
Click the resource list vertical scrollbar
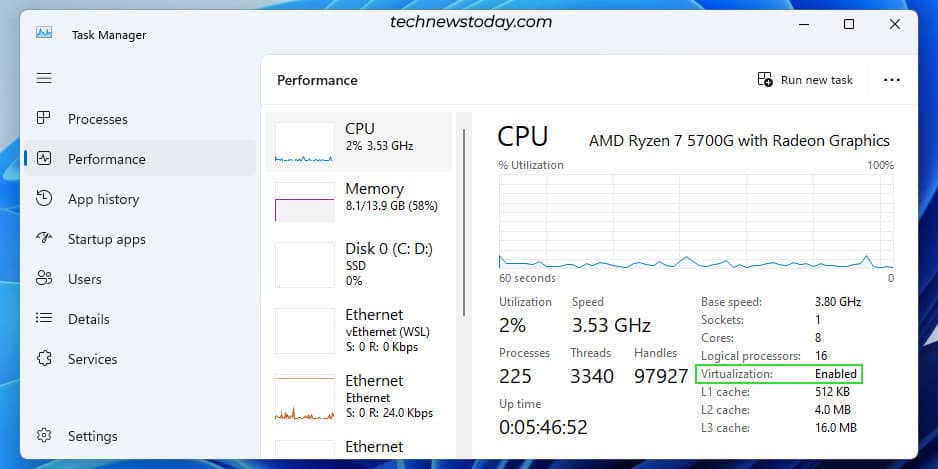464,220
